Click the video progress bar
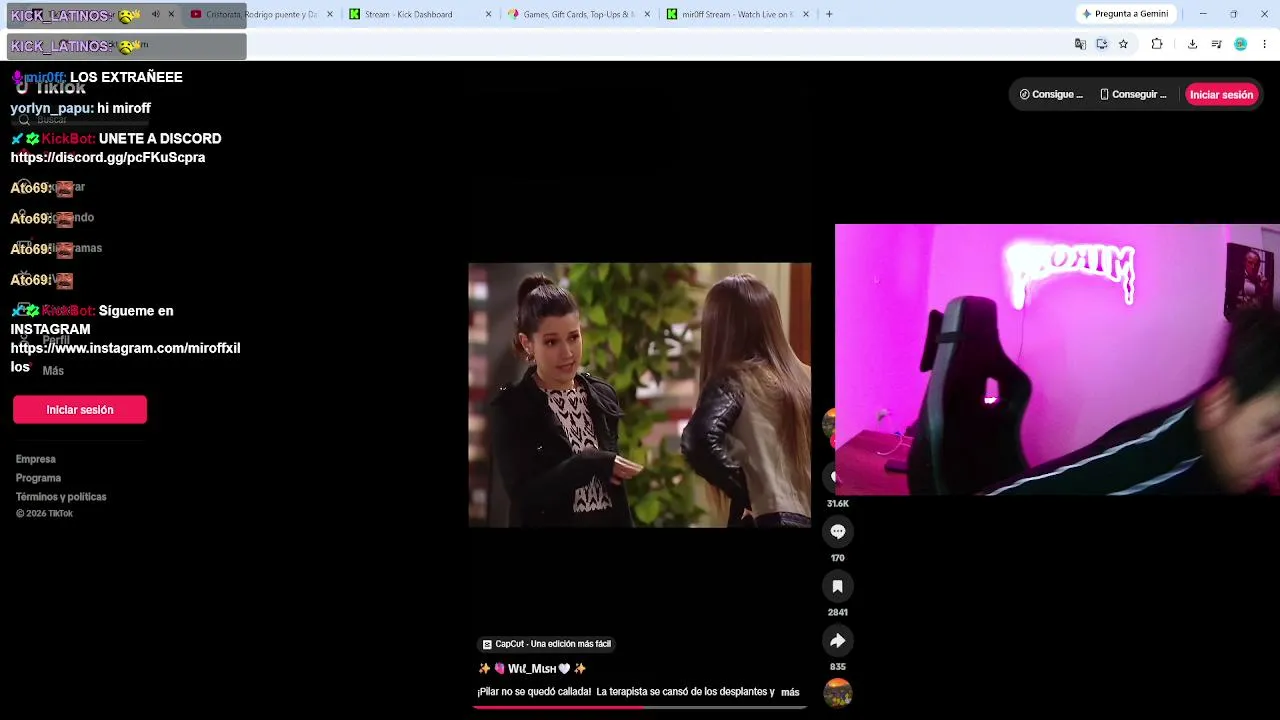 click(640, 707)
